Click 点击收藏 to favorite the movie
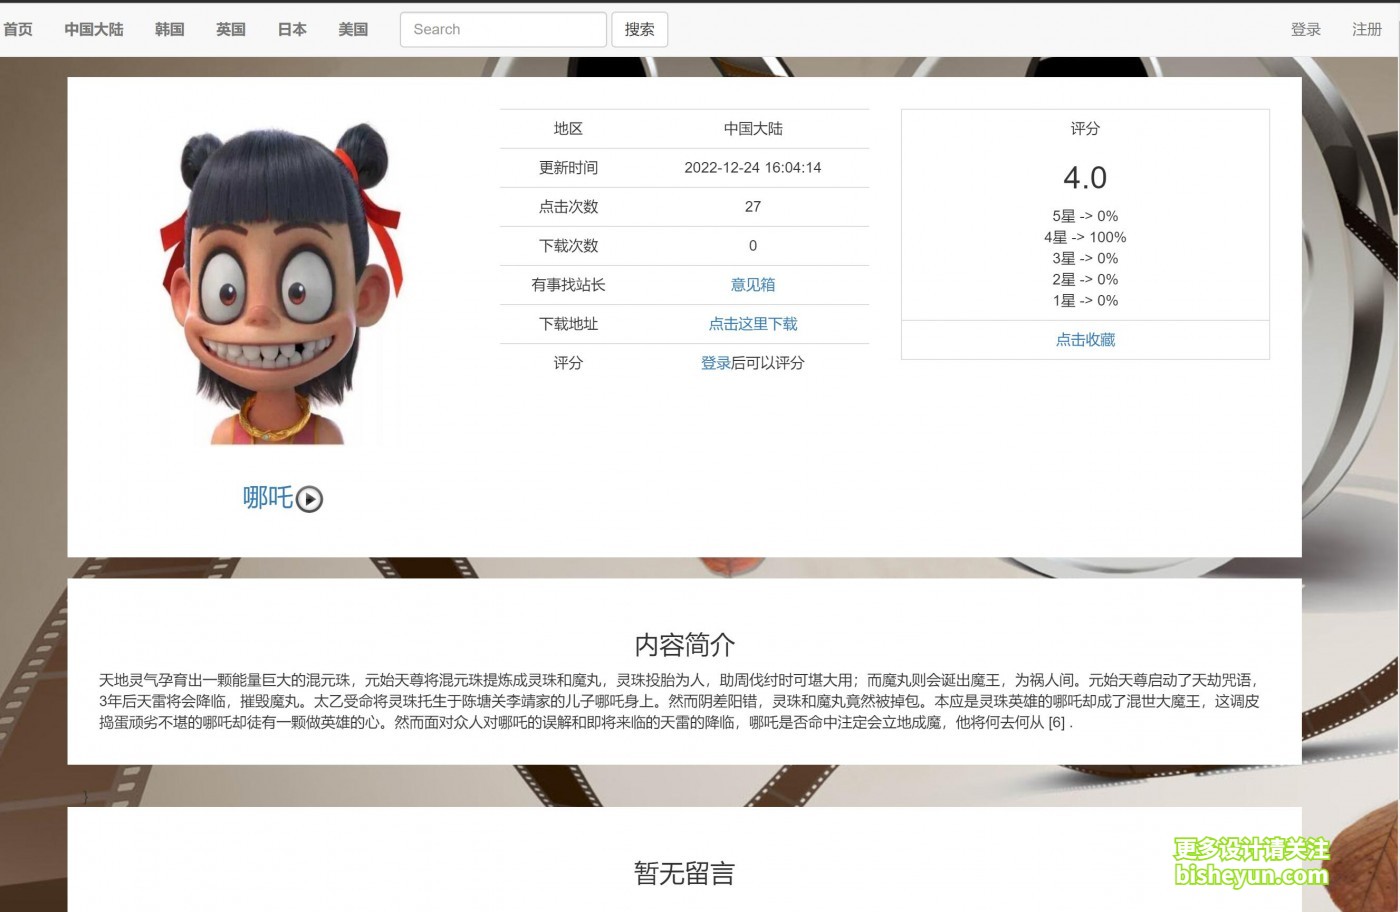The image size is (1400, 912). click(x=1085, y=340)
